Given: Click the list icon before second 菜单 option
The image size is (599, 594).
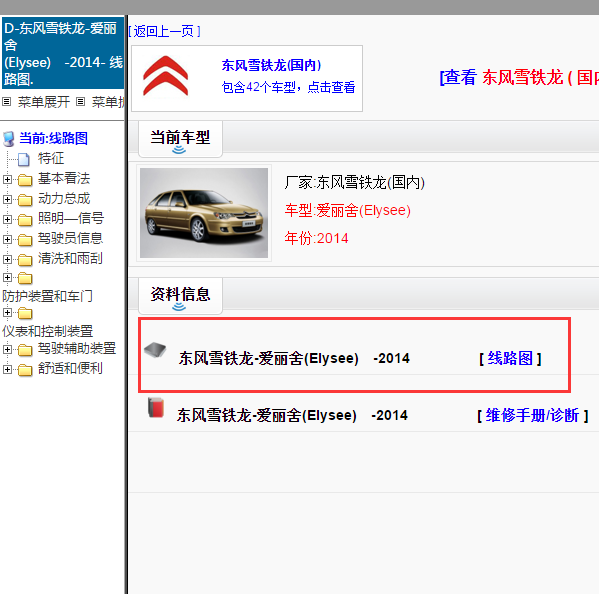Looking at the screenshot, I should click(x=80, y=102).
